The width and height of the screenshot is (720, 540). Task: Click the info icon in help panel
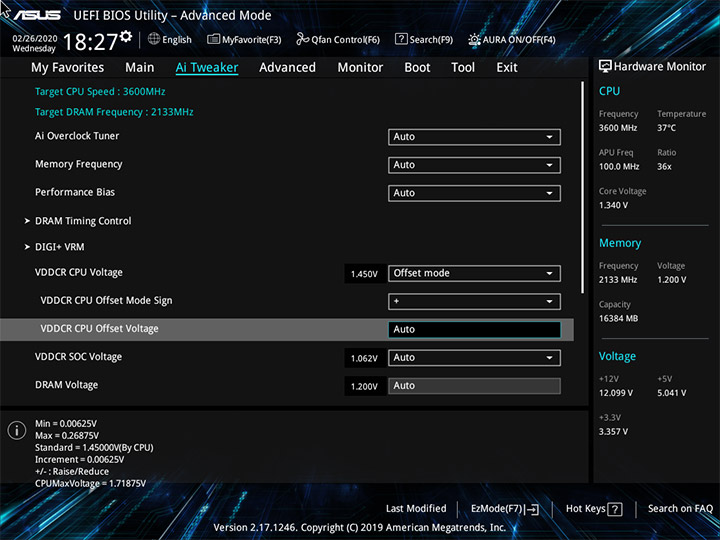17,430
